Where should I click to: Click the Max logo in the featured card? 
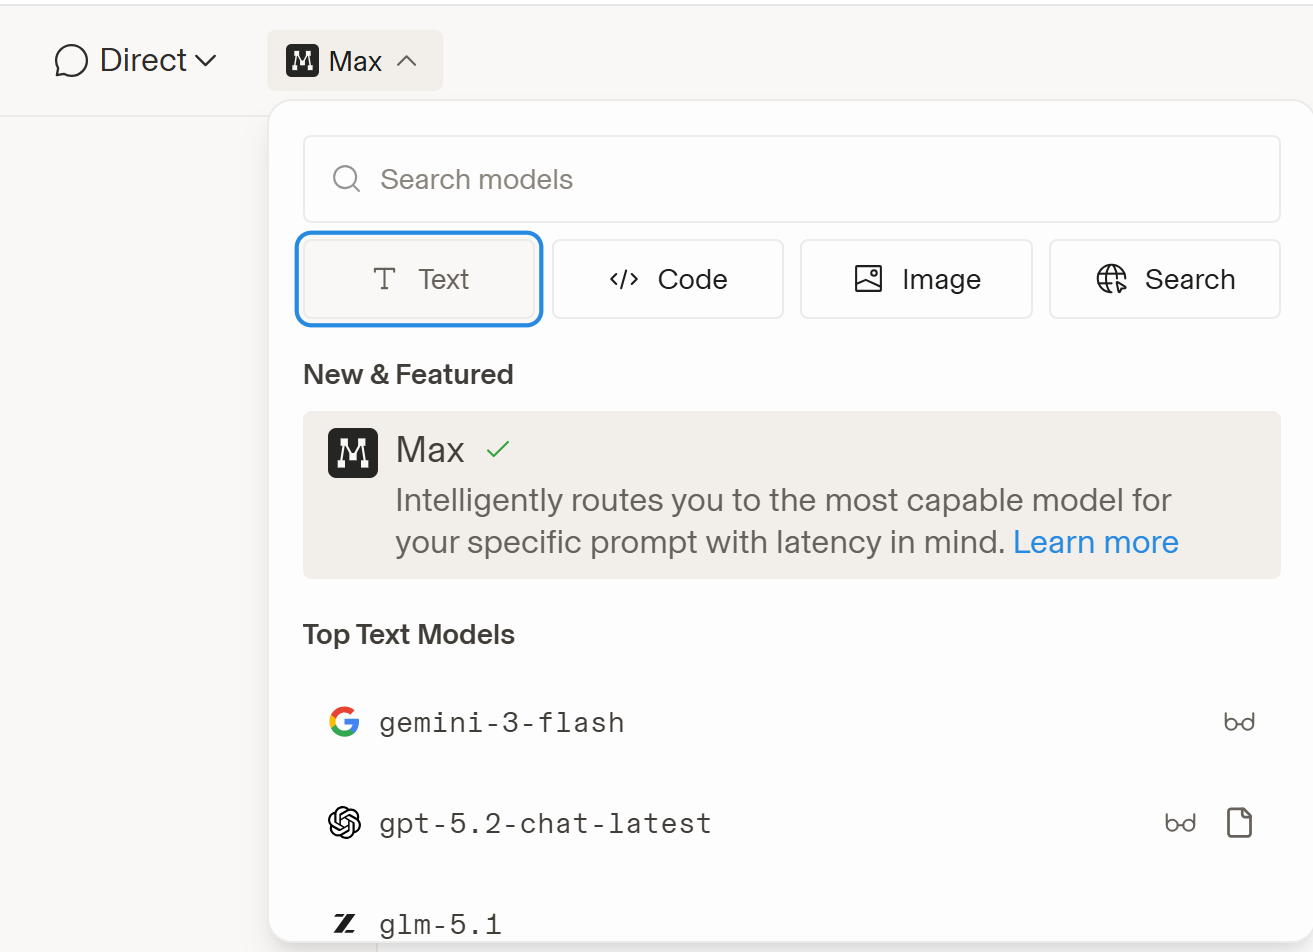(x=353, y=453)
